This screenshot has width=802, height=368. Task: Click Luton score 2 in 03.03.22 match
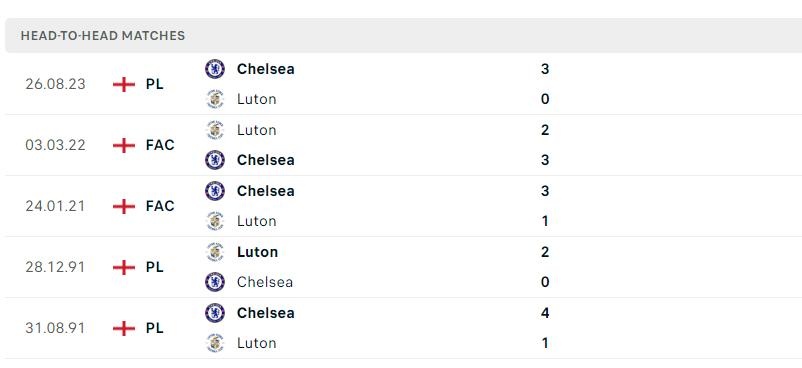pyautogui.click(x=545, y=130)
